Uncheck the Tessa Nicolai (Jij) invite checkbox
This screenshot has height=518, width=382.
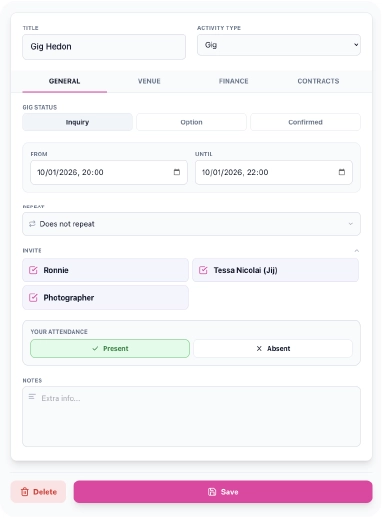tap(203, 270)
